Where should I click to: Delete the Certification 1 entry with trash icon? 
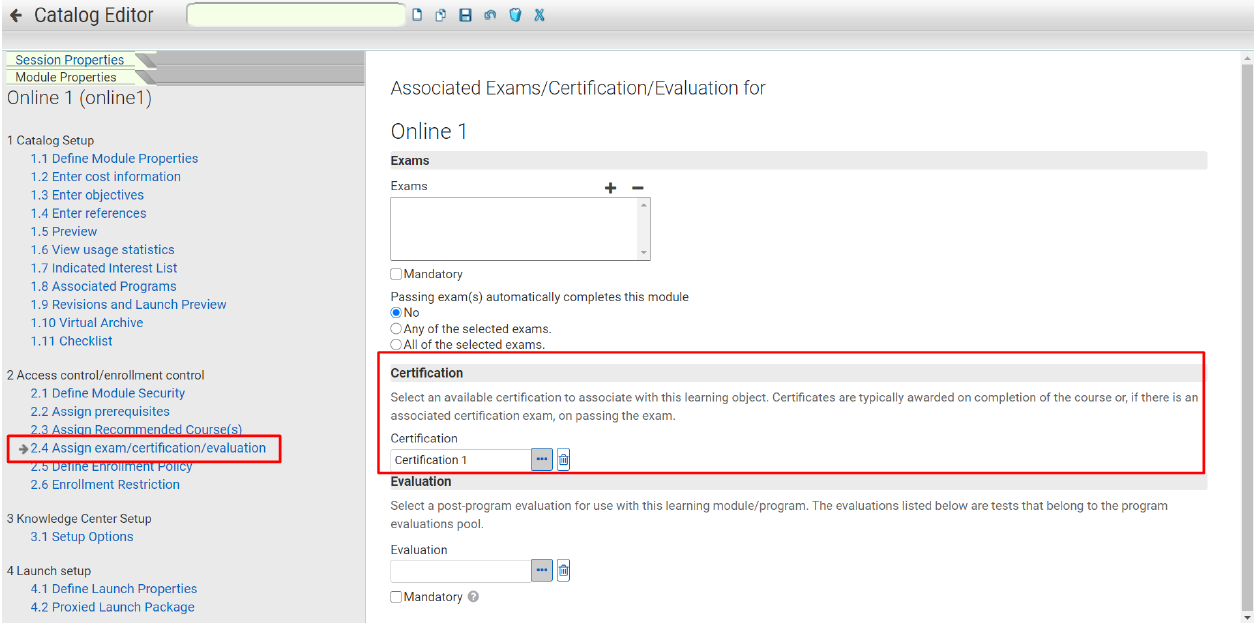point(564,460)
